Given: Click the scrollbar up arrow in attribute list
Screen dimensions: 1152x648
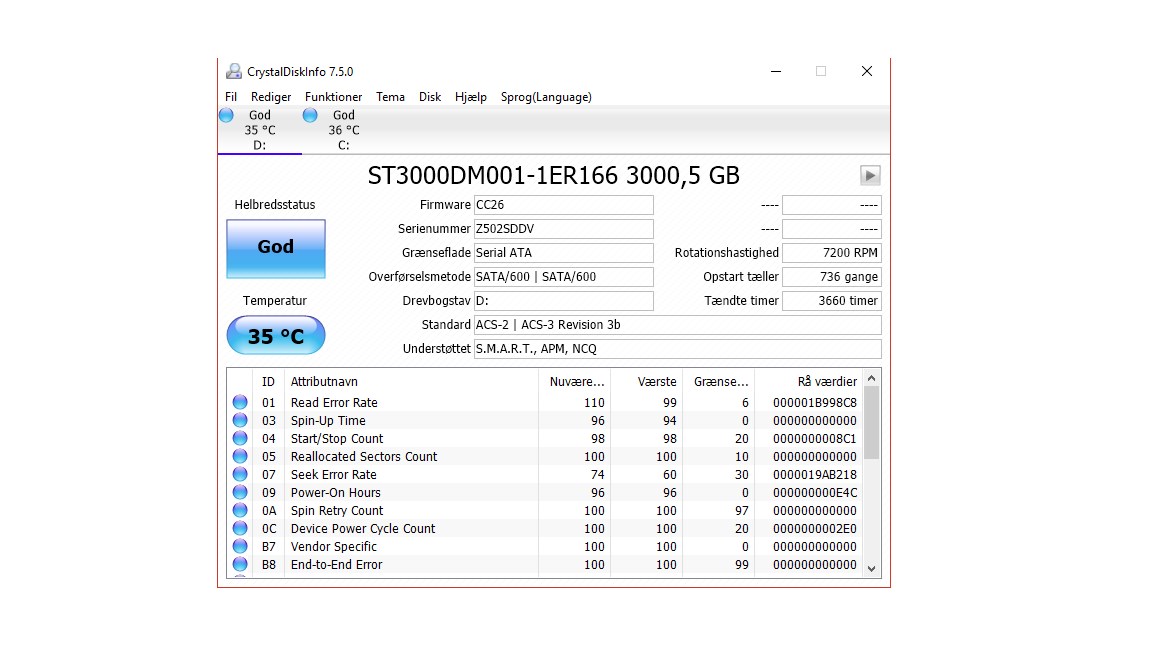Looking at the screenshot, I should (x=871, y=378).
